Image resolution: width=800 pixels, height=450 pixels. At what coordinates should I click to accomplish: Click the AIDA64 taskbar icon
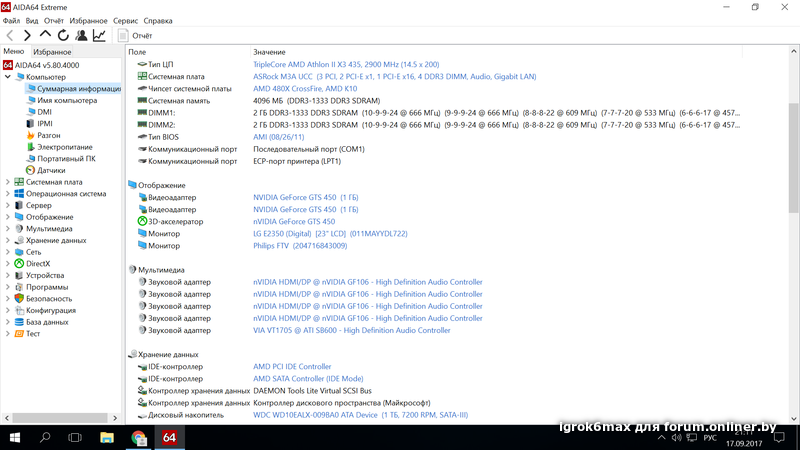(169, 438)
